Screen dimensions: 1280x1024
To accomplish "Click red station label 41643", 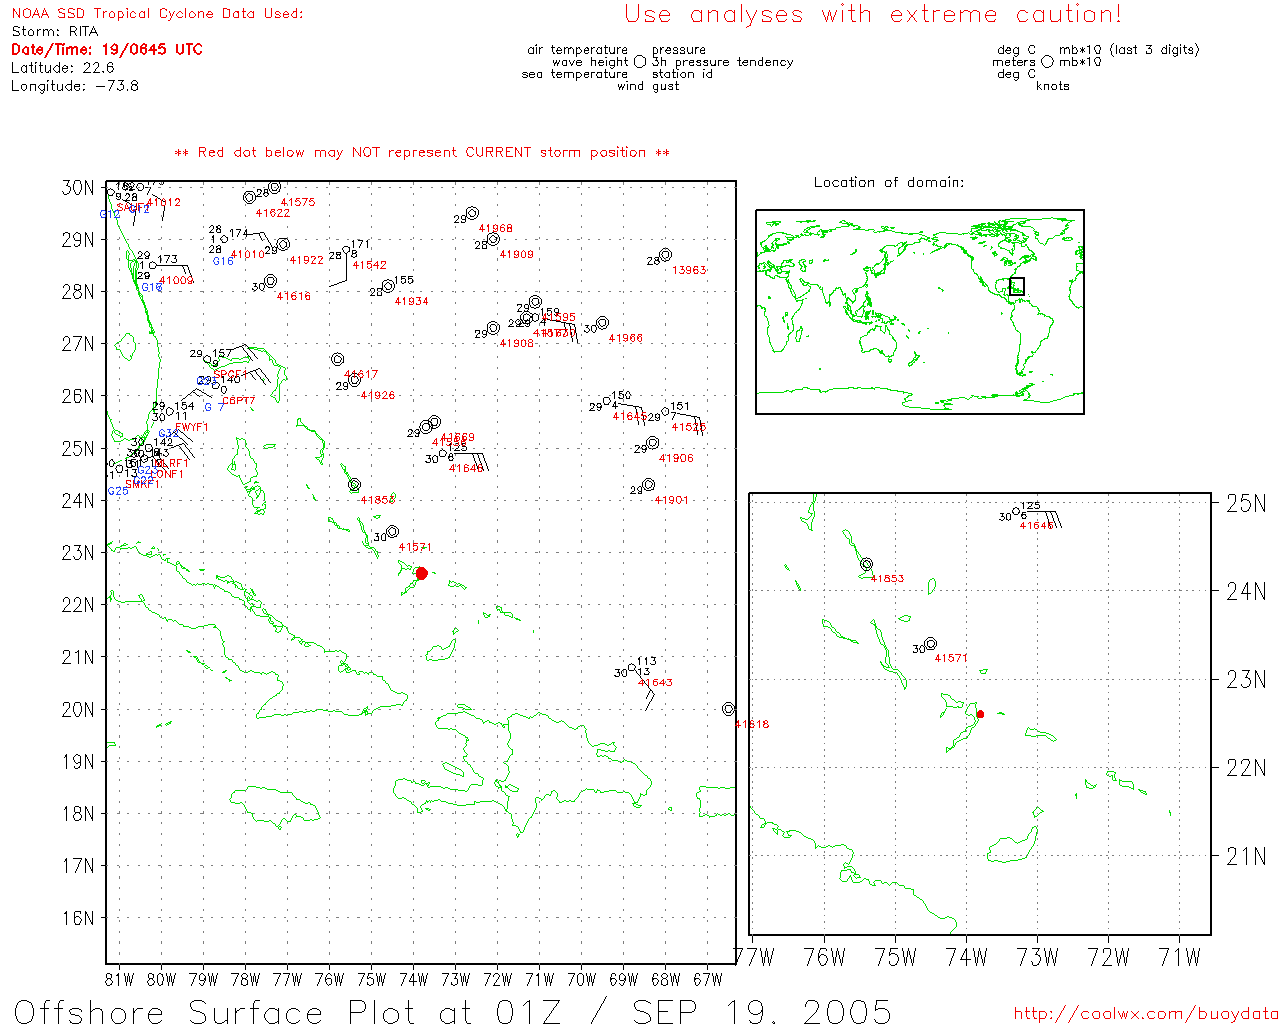I will click(x=656, y=683).
